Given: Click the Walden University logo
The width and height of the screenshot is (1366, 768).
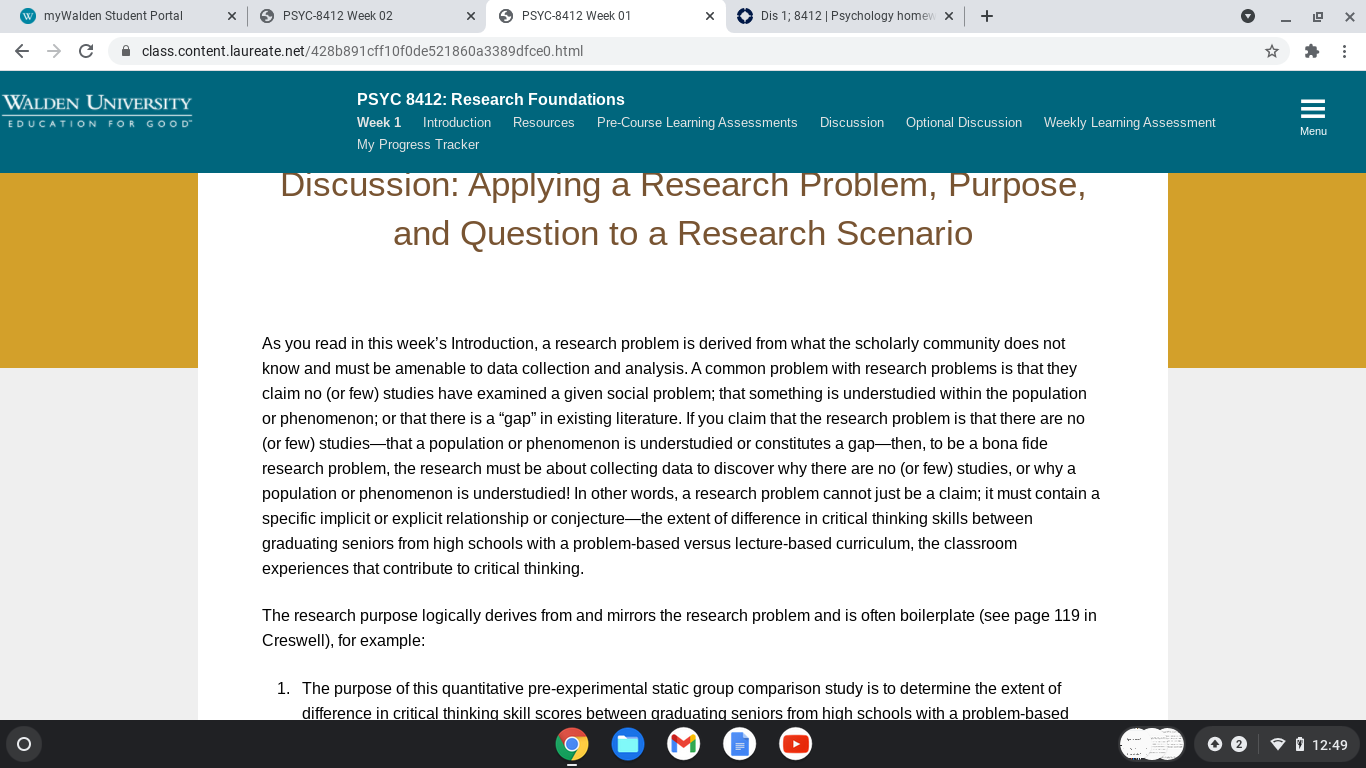Looking at the screenshot, I should [x=97, y=110].
